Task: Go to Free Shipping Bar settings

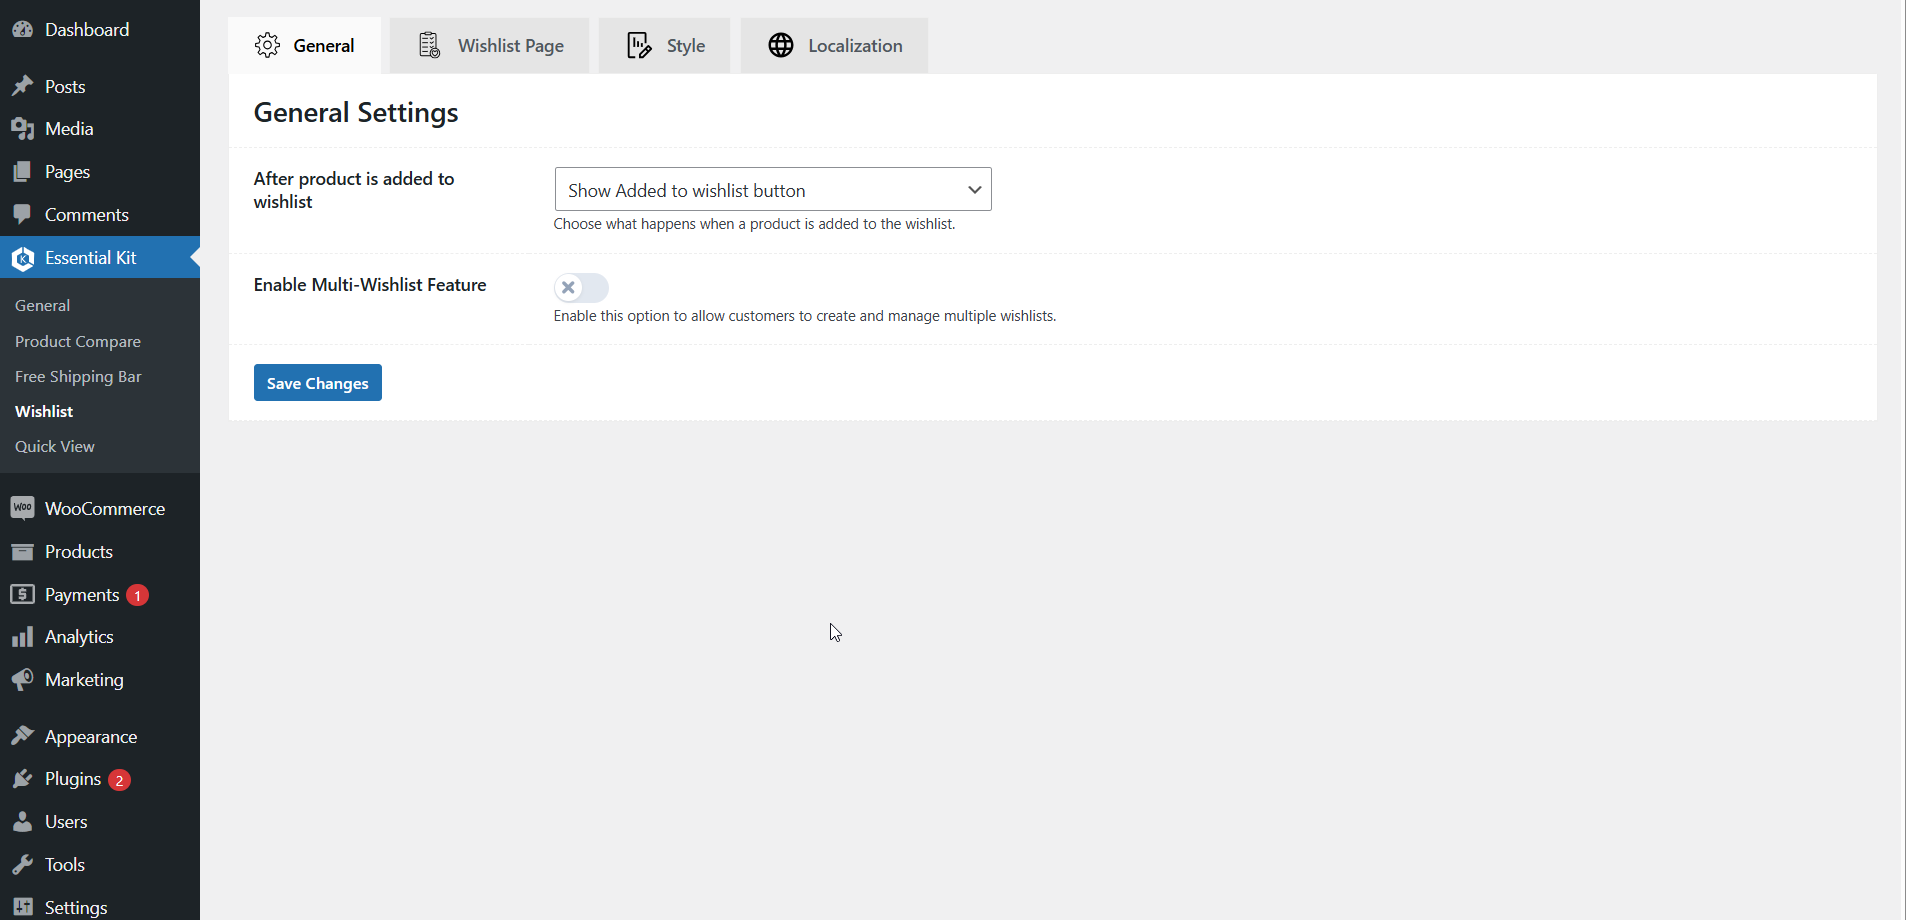Action: [x=78, y=377]
